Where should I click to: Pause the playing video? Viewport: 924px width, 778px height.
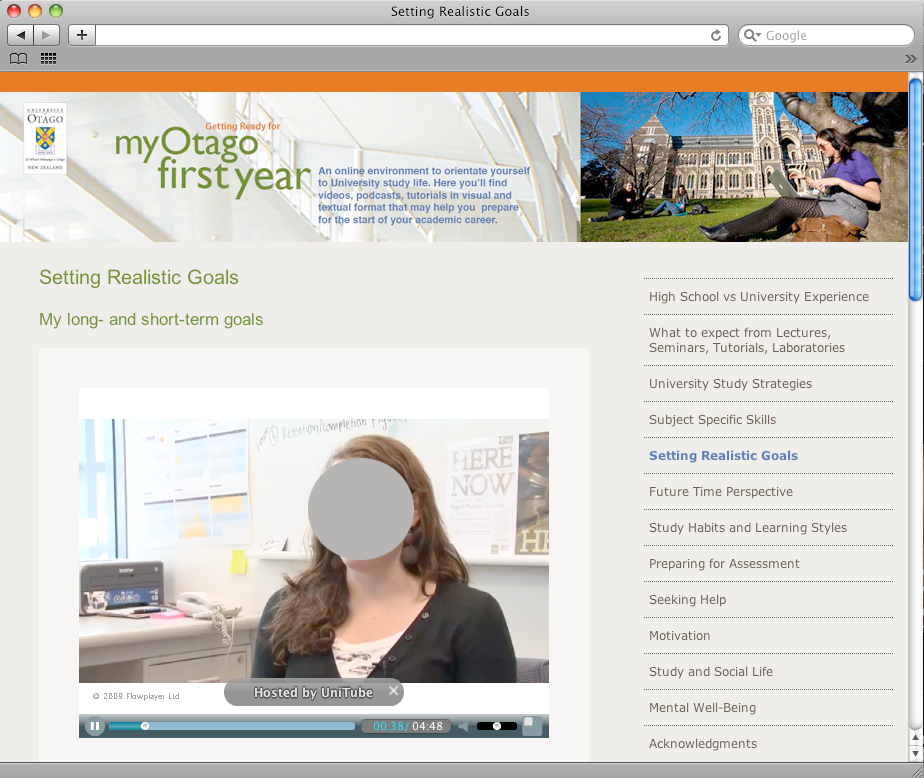(94, 726)
